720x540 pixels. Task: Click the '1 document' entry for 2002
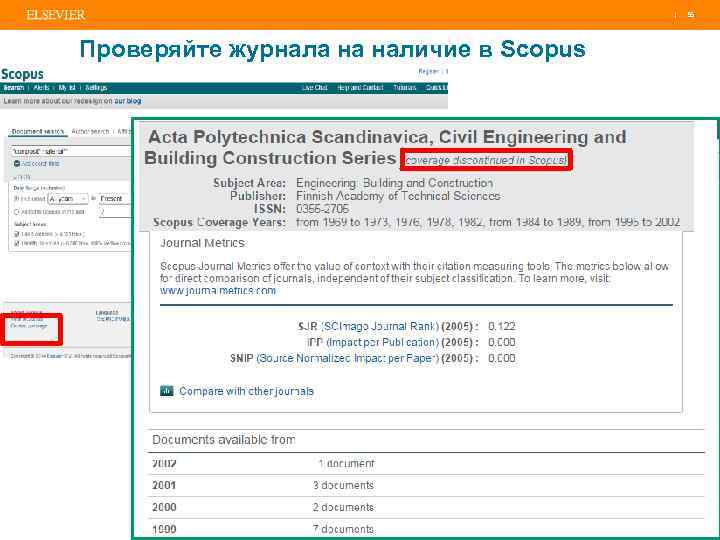click(346, 464)
